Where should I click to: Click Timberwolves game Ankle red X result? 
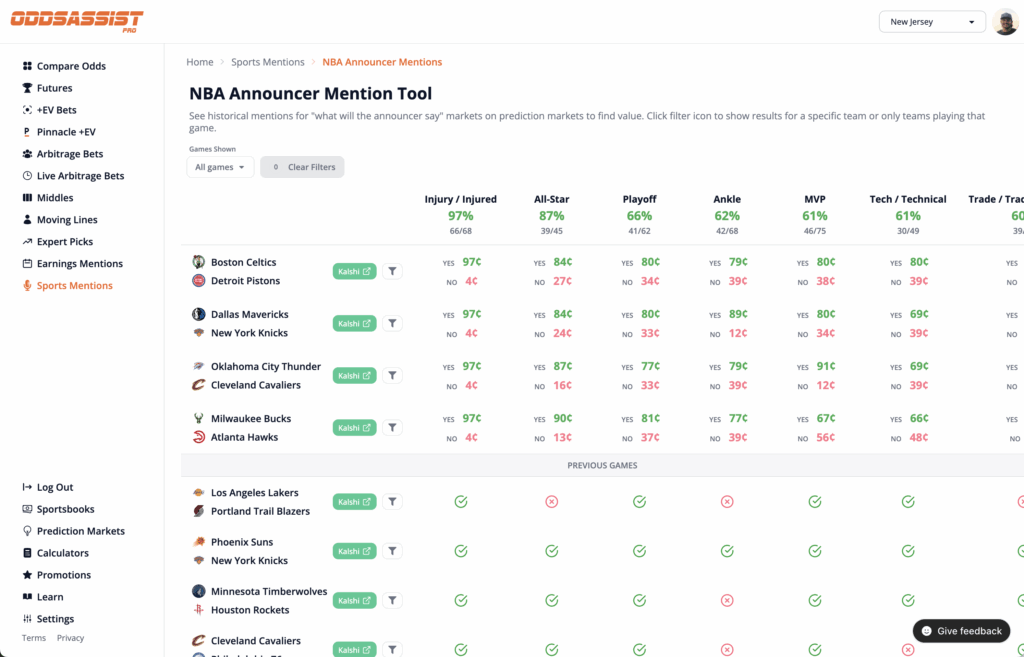(727, 600)
